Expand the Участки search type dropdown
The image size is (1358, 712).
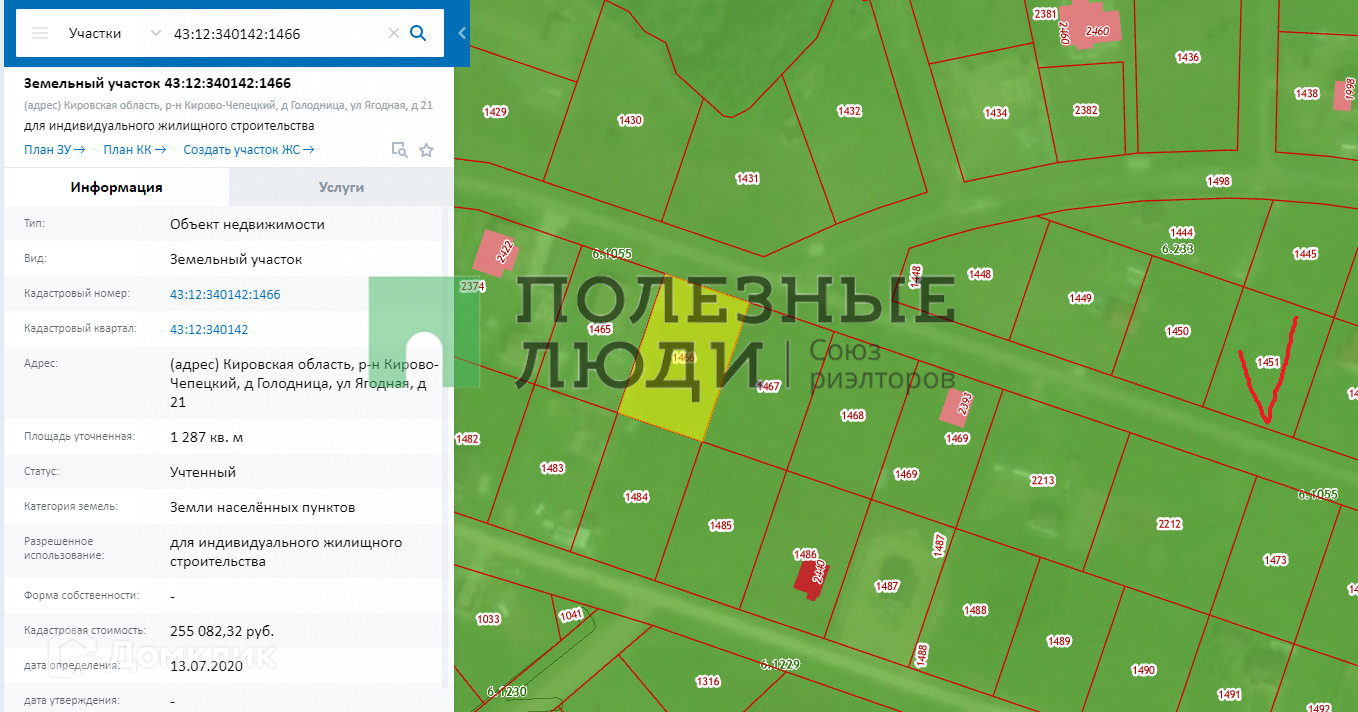pos(114,33)
